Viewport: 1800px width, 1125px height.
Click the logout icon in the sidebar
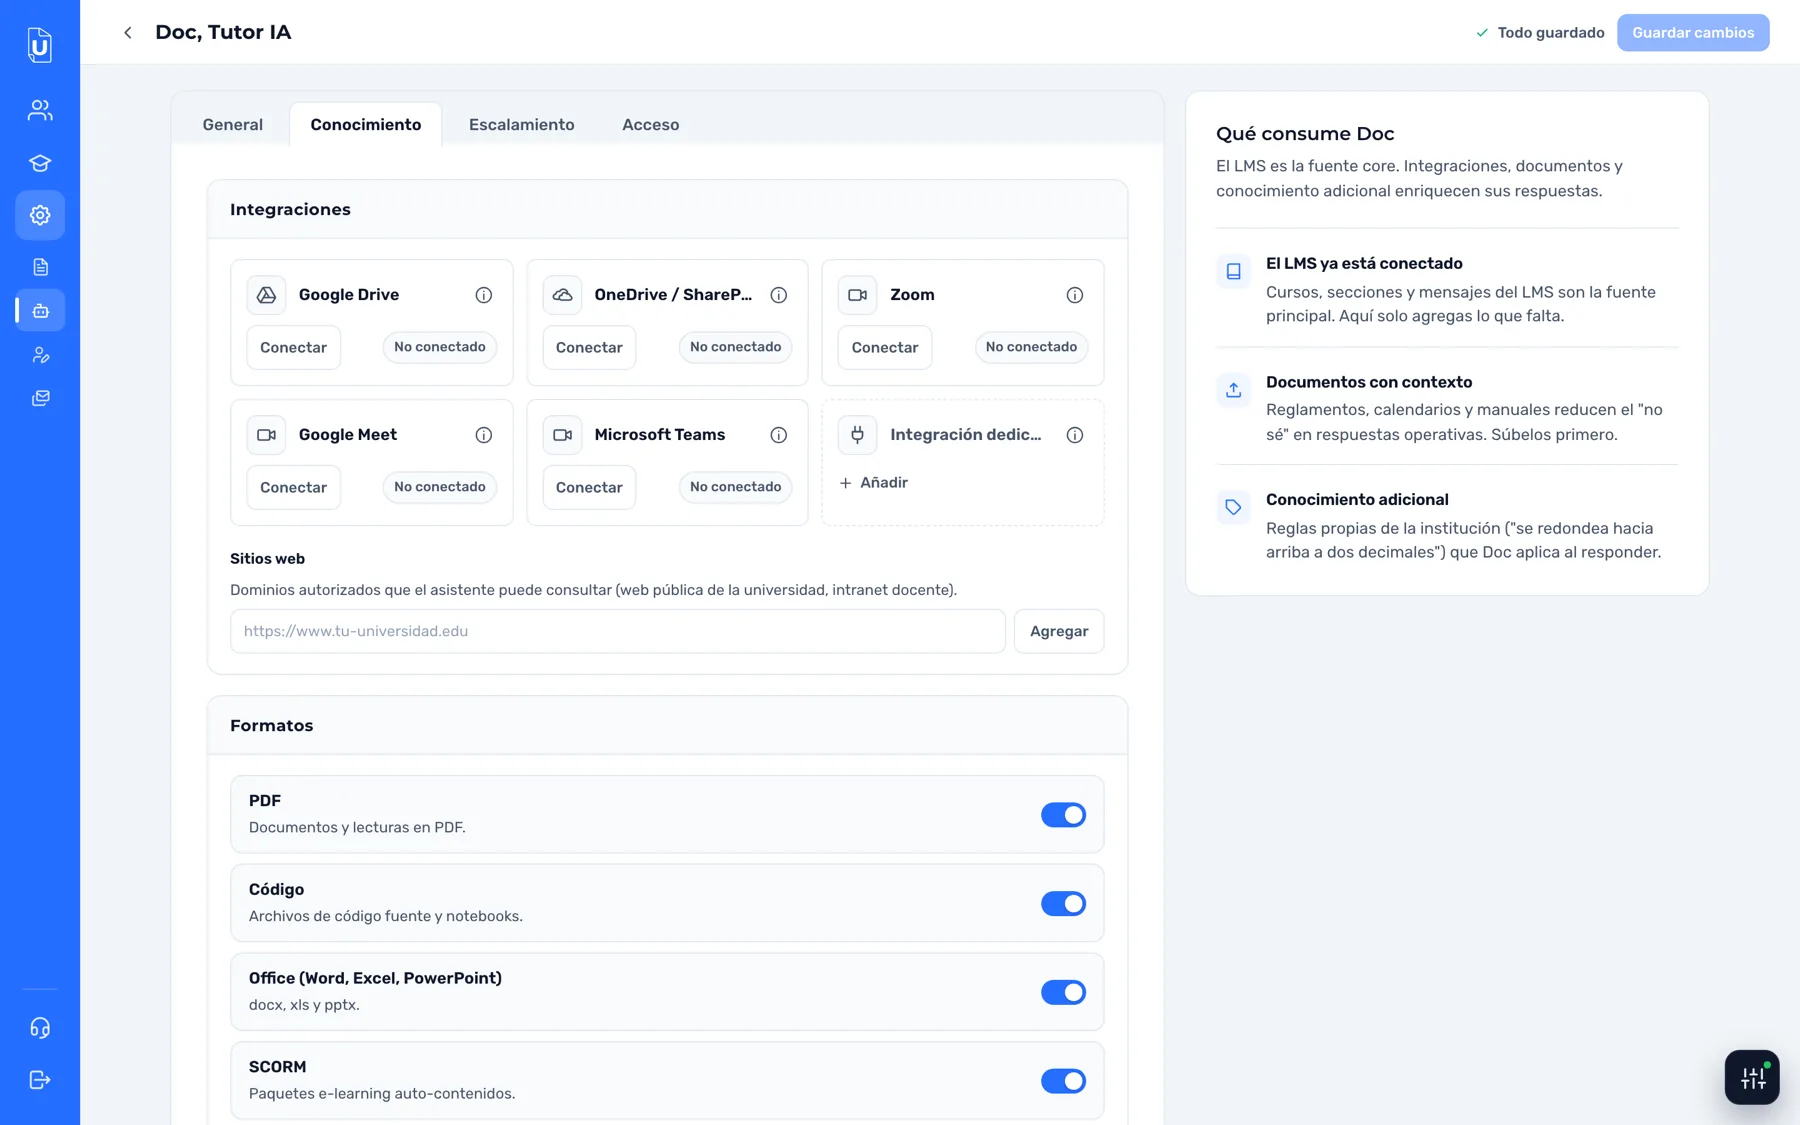pyautogui.click(x=40, y=1080)
